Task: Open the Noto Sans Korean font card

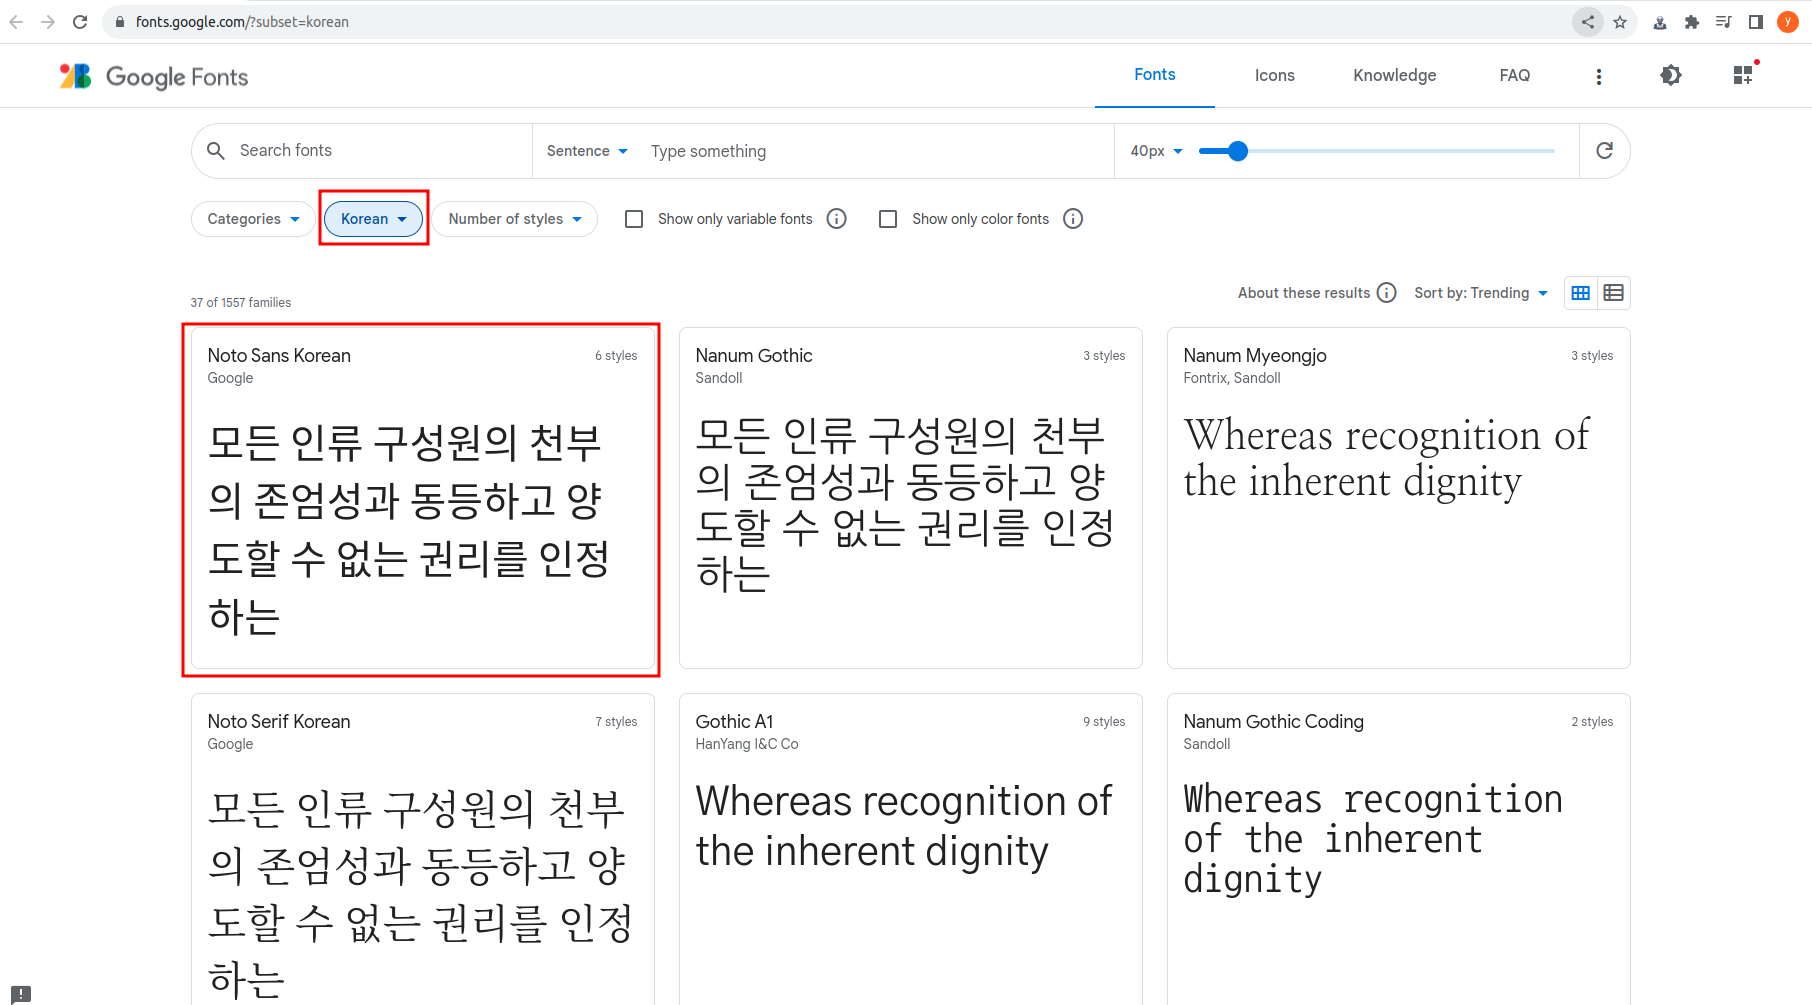Action: pyautogui.click(x=422, y=498)
